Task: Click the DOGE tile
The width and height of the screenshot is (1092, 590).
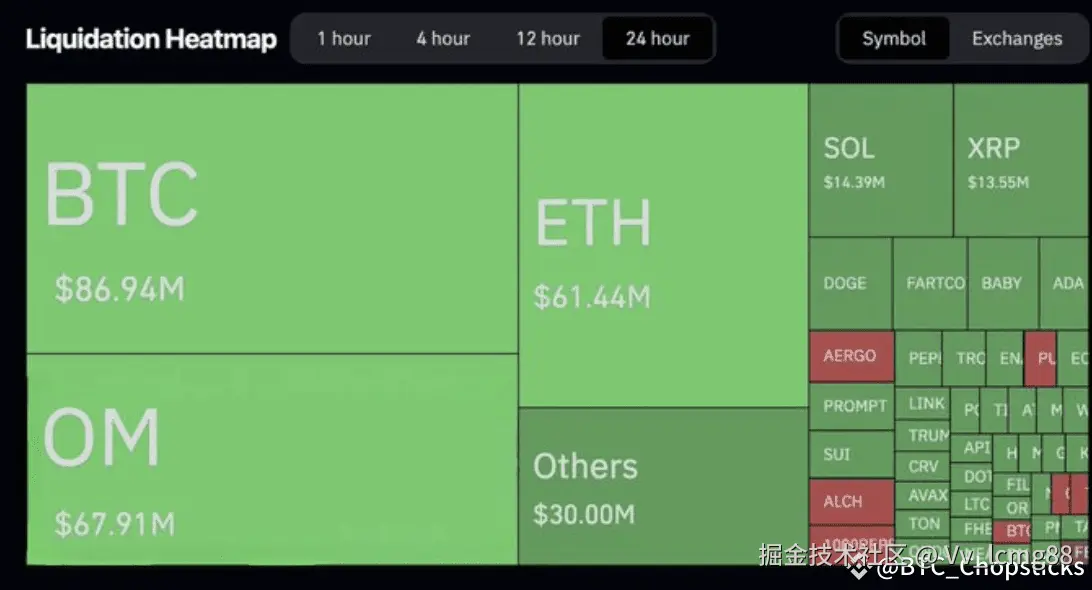Action: (850, 283)
